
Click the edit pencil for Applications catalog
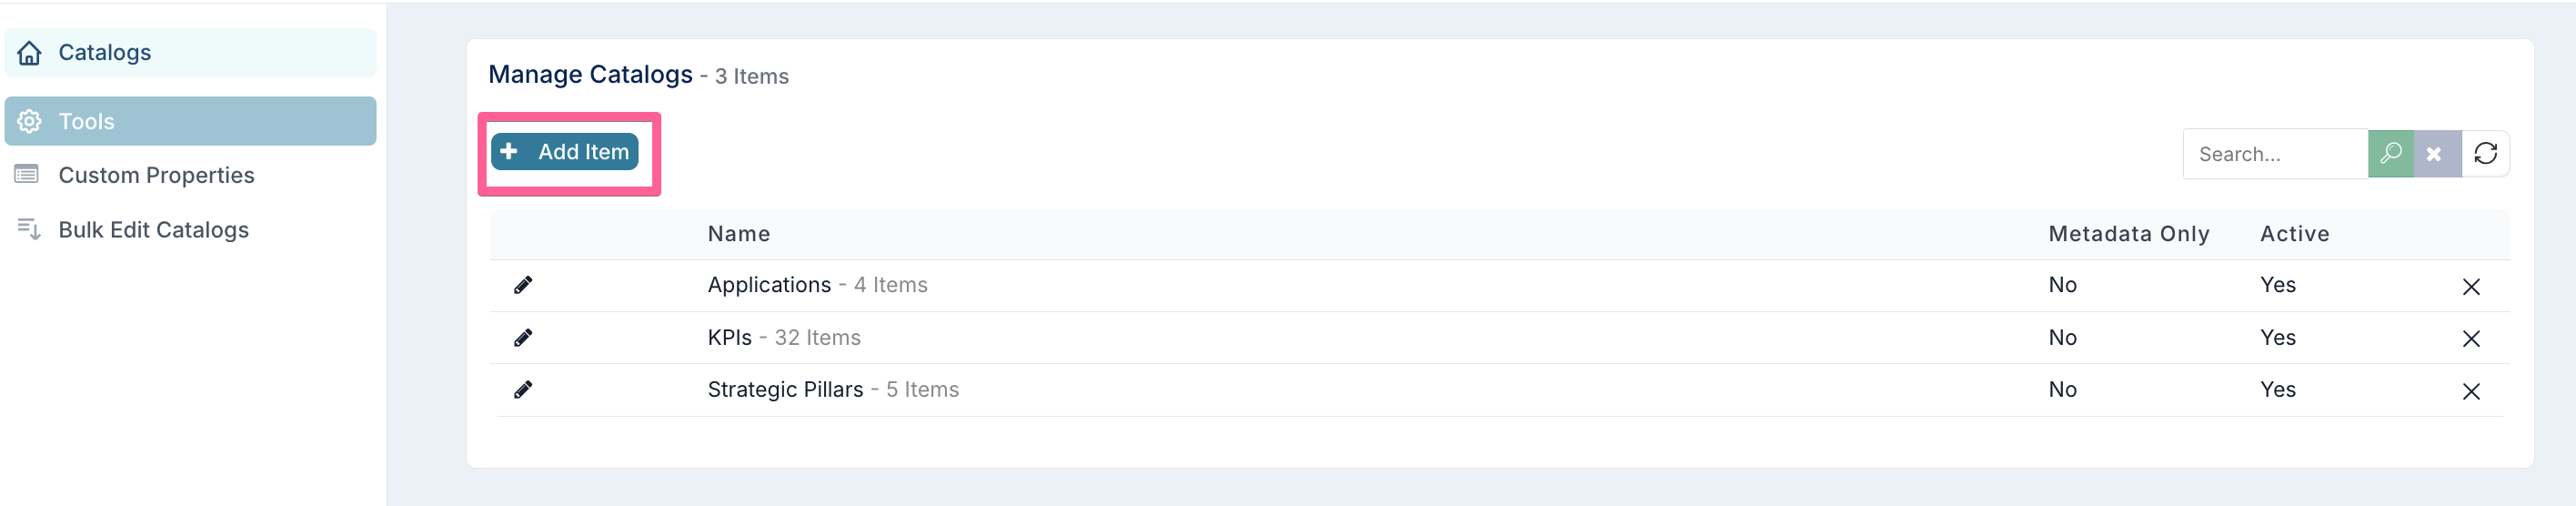522,285
